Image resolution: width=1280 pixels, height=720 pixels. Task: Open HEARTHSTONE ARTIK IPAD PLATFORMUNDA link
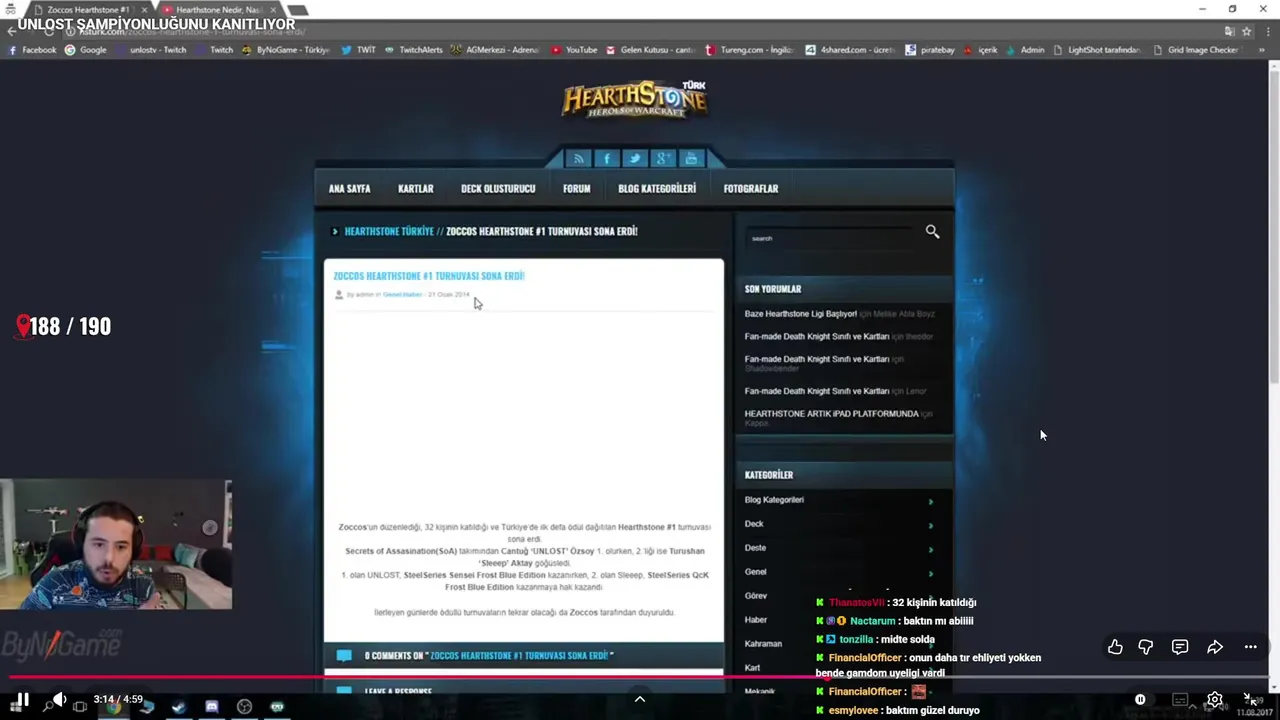(831, 413)
